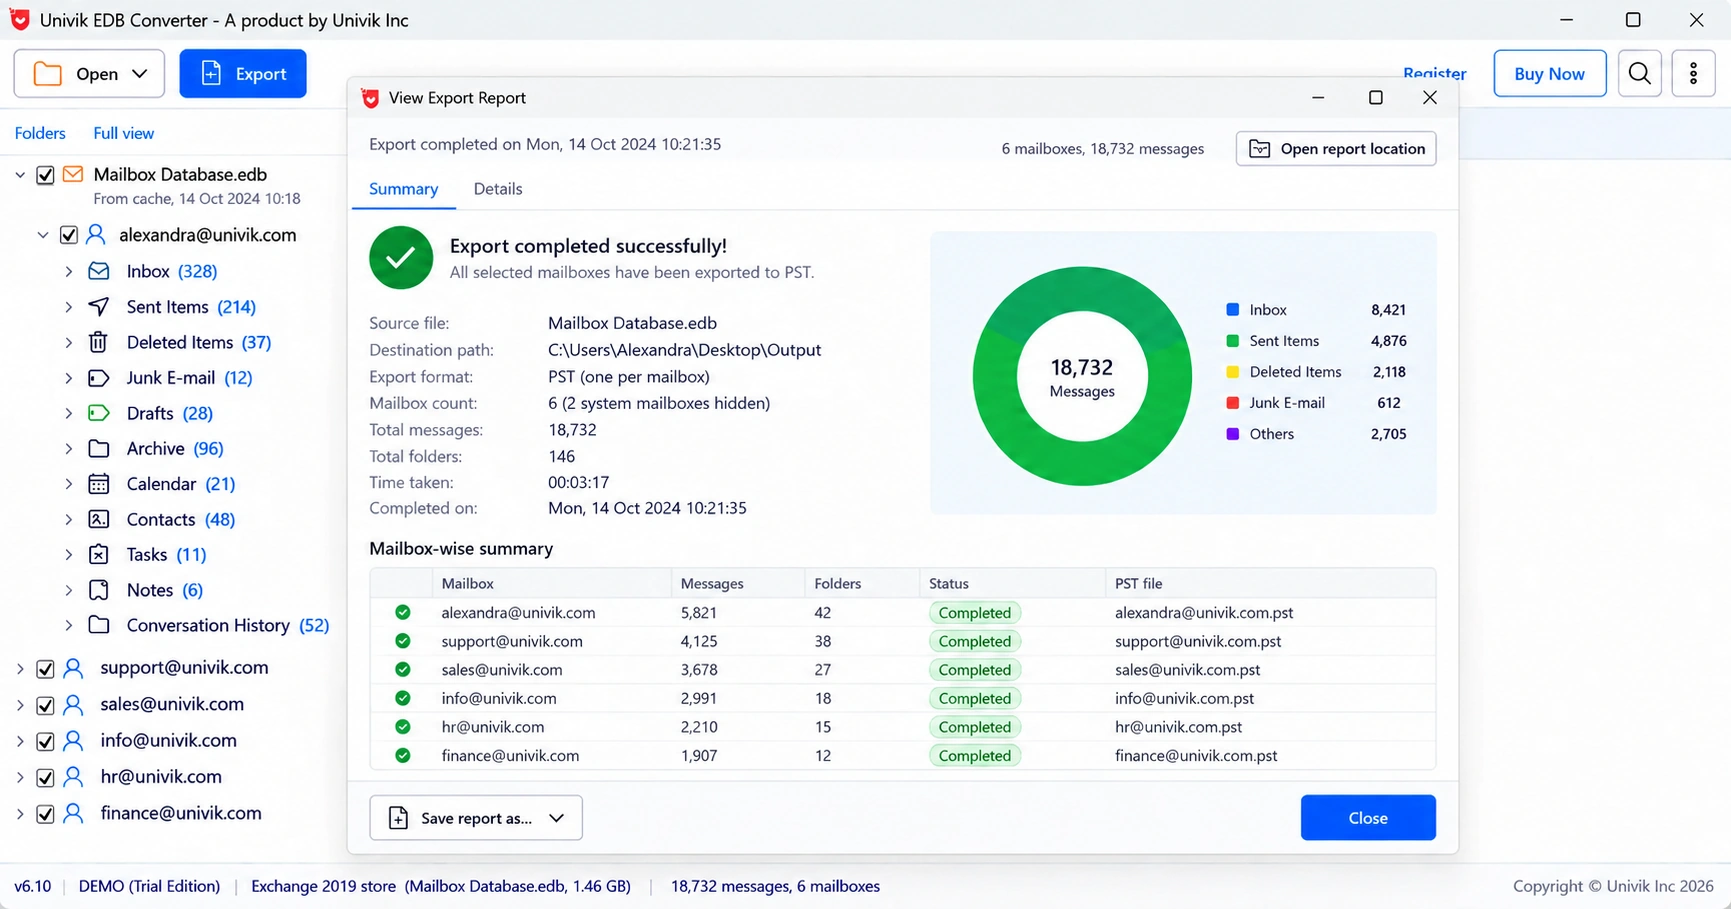Click the Mailbox Database.edb envelope icon
Image resolution: width=1731 pixels, height=909 pixels.
coord(73,174)
